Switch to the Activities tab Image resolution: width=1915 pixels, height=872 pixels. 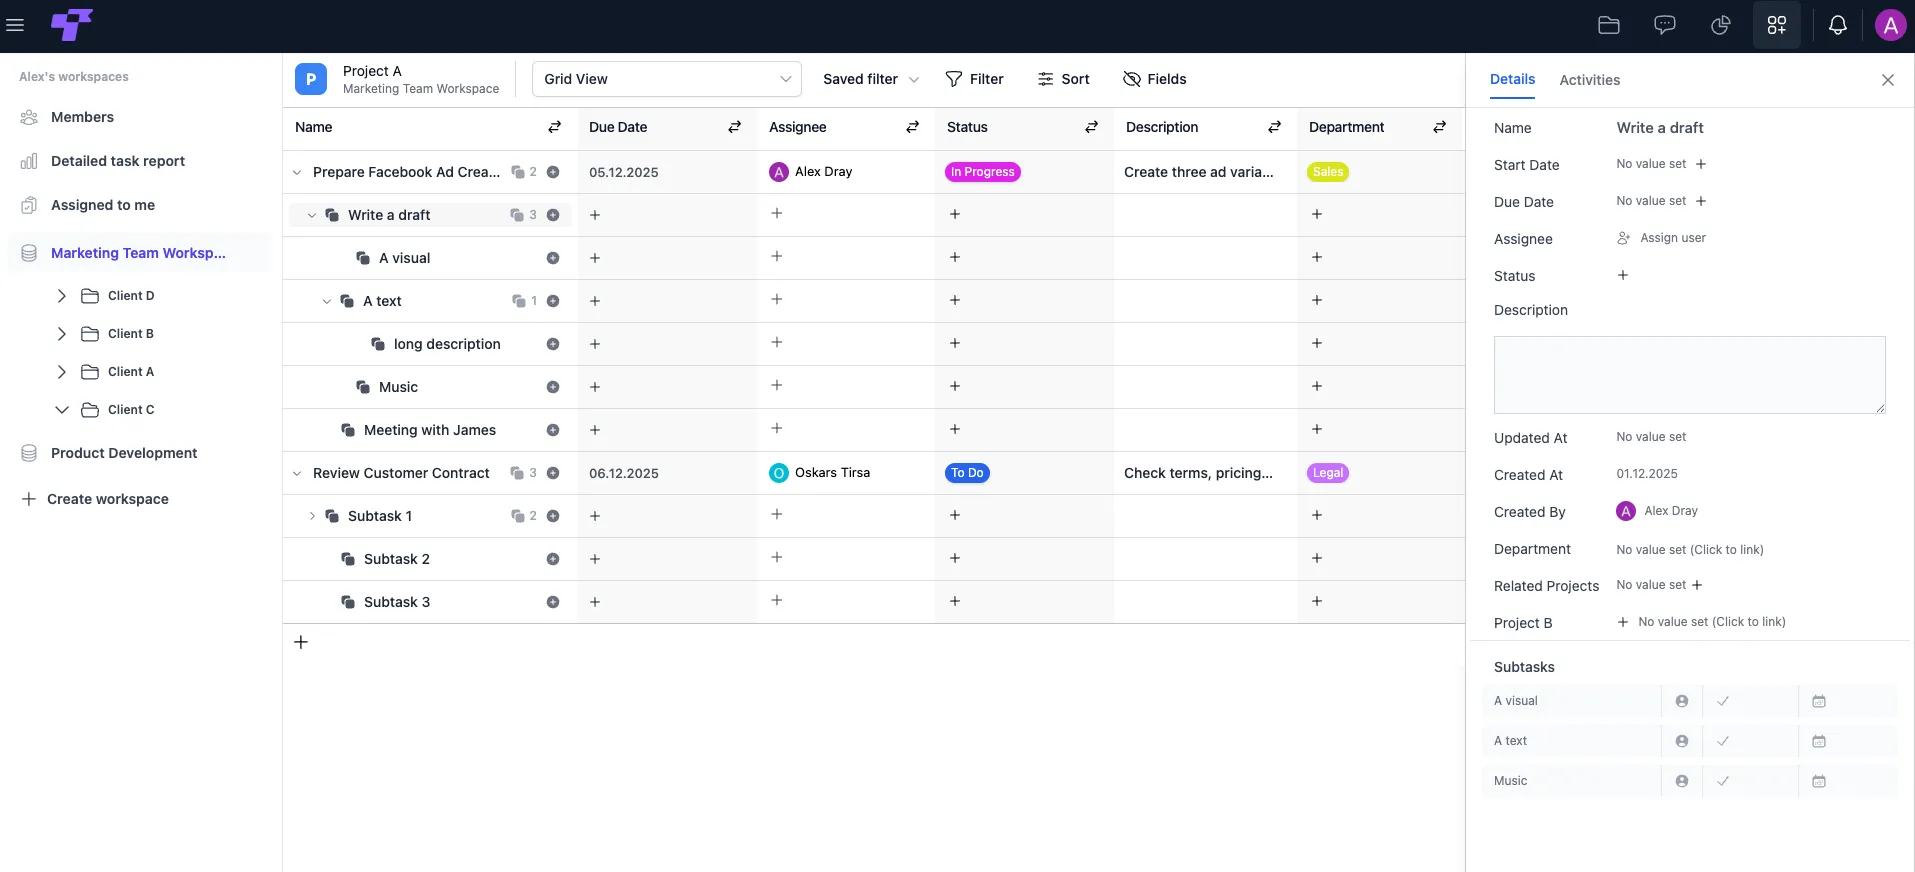tap(1590, 80)
